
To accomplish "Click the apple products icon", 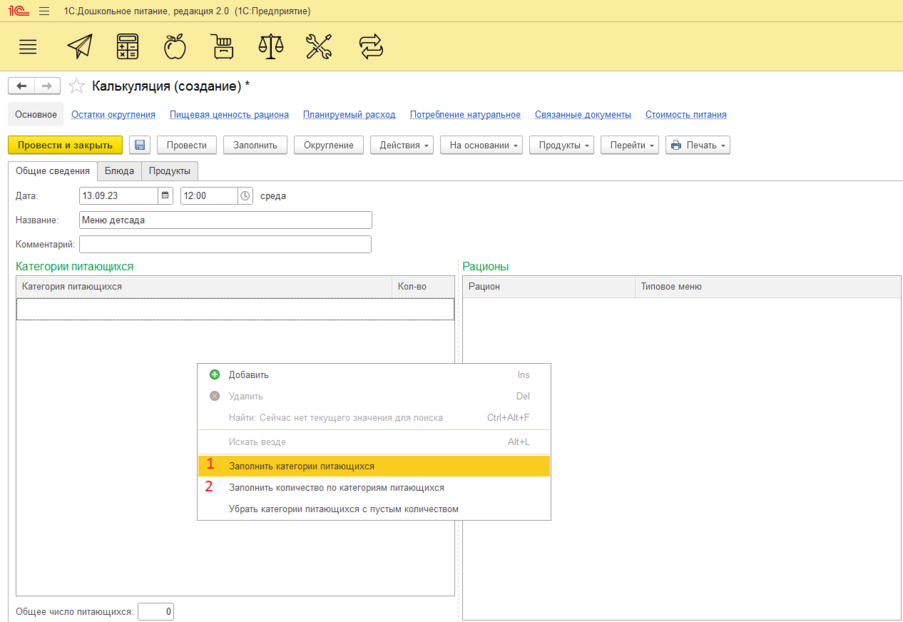I will pyautogui.click(x=175, y=47).
